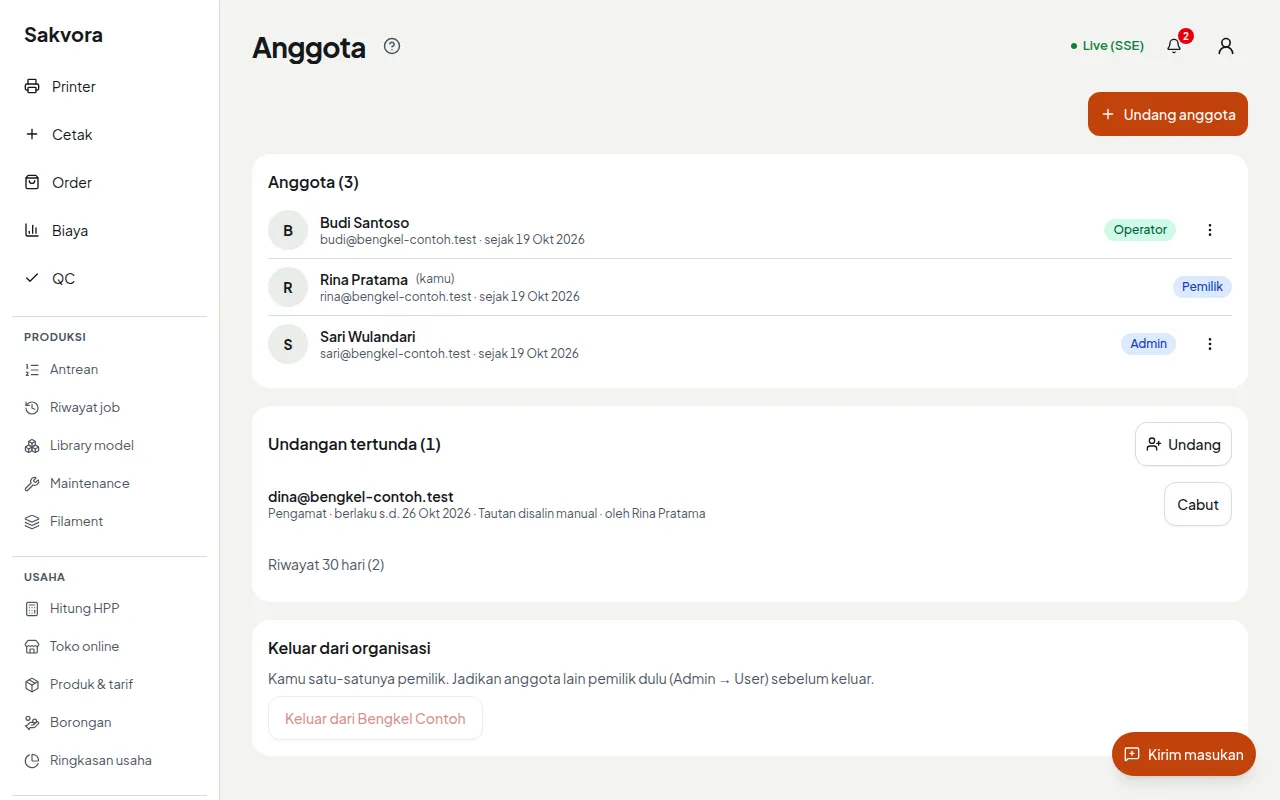Click the Undang anggota button

coord(1168,114)
